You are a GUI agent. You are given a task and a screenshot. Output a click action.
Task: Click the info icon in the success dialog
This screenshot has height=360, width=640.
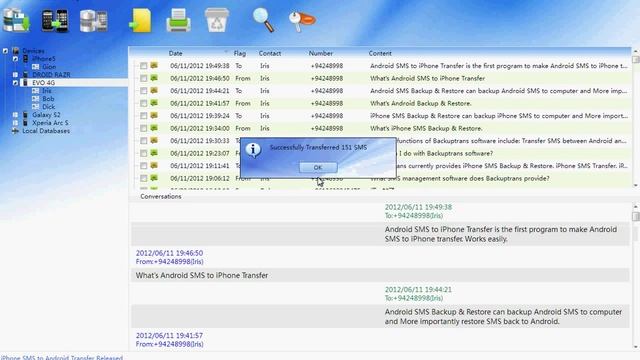click(253, 150)
